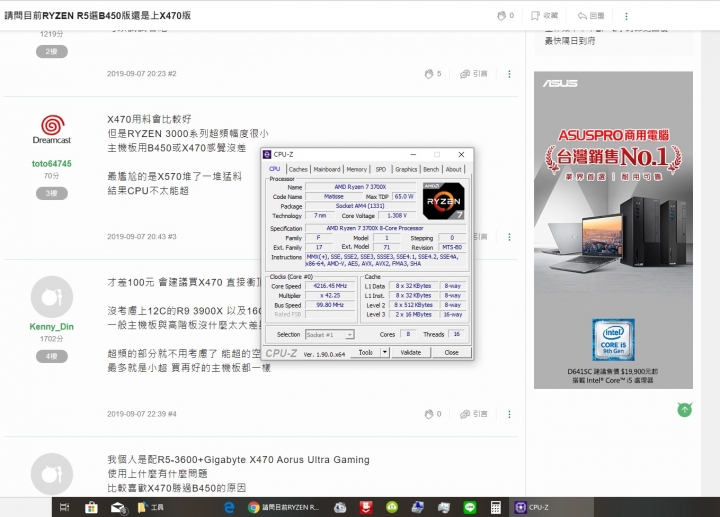Click the Core Voltage value 1.308 V
Screen dimensions: 720x517
coord(397,216)
